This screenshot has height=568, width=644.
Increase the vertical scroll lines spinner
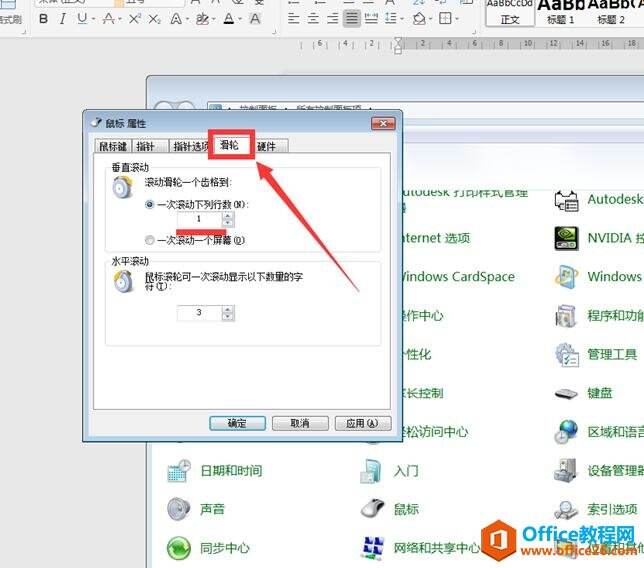coord(228,216)
